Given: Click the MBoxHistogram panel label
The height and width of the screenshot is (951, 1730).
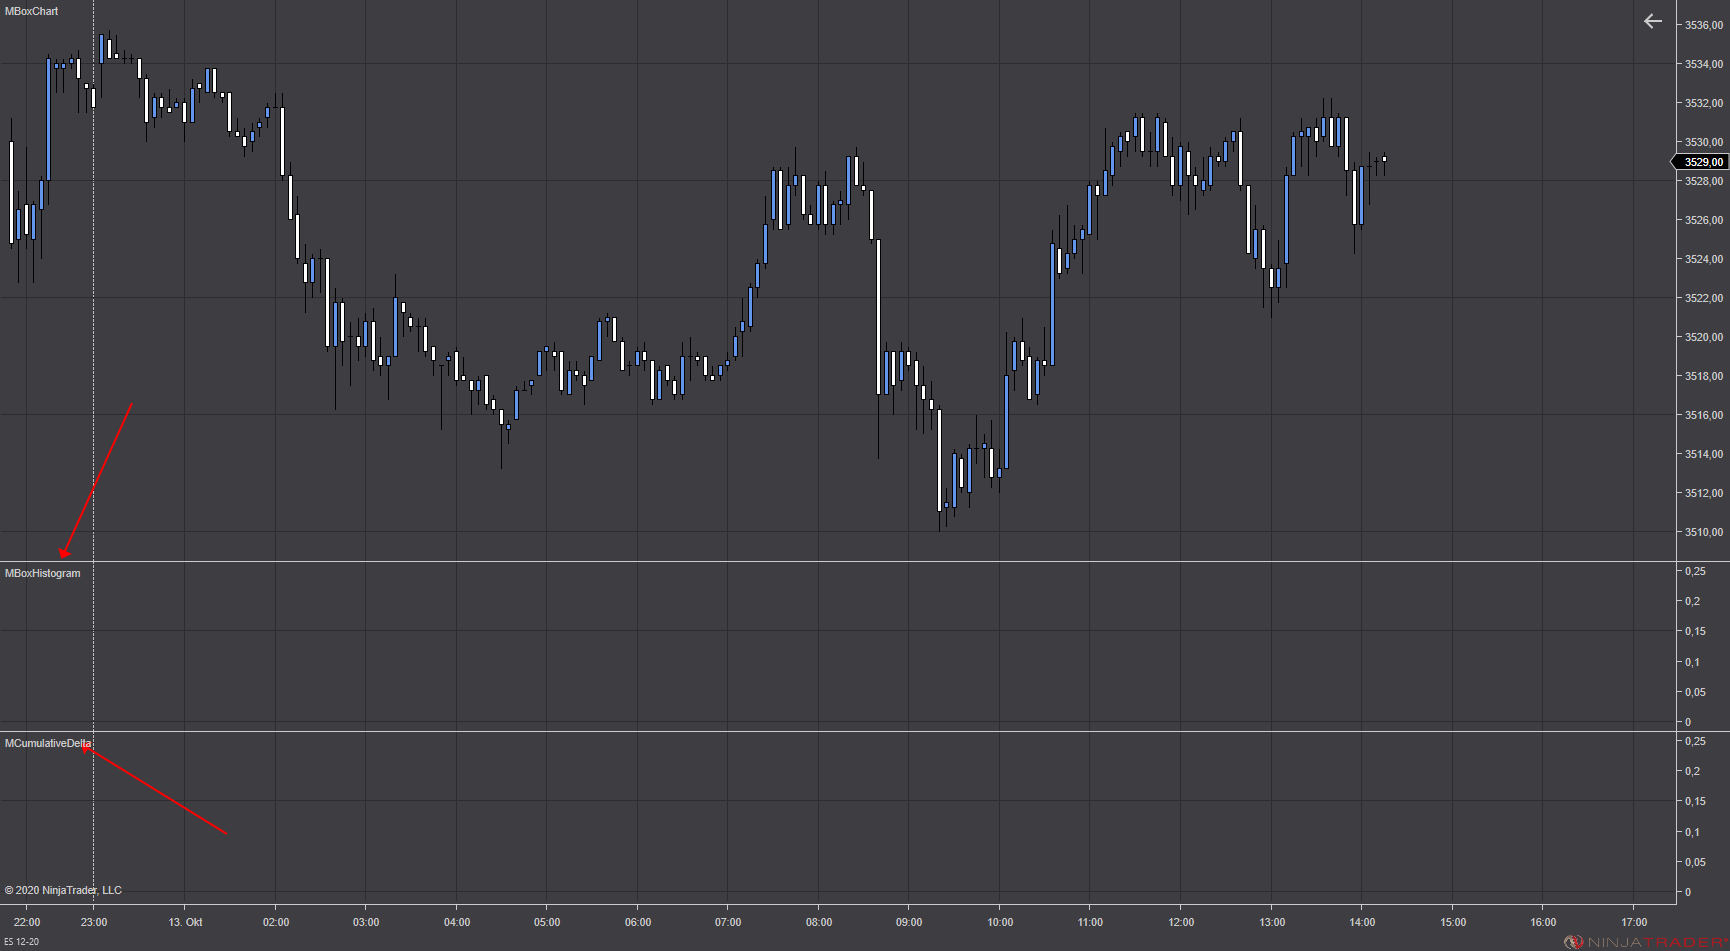Looking at the screenshot, I should pyautogui.click(x=43, y=573).
